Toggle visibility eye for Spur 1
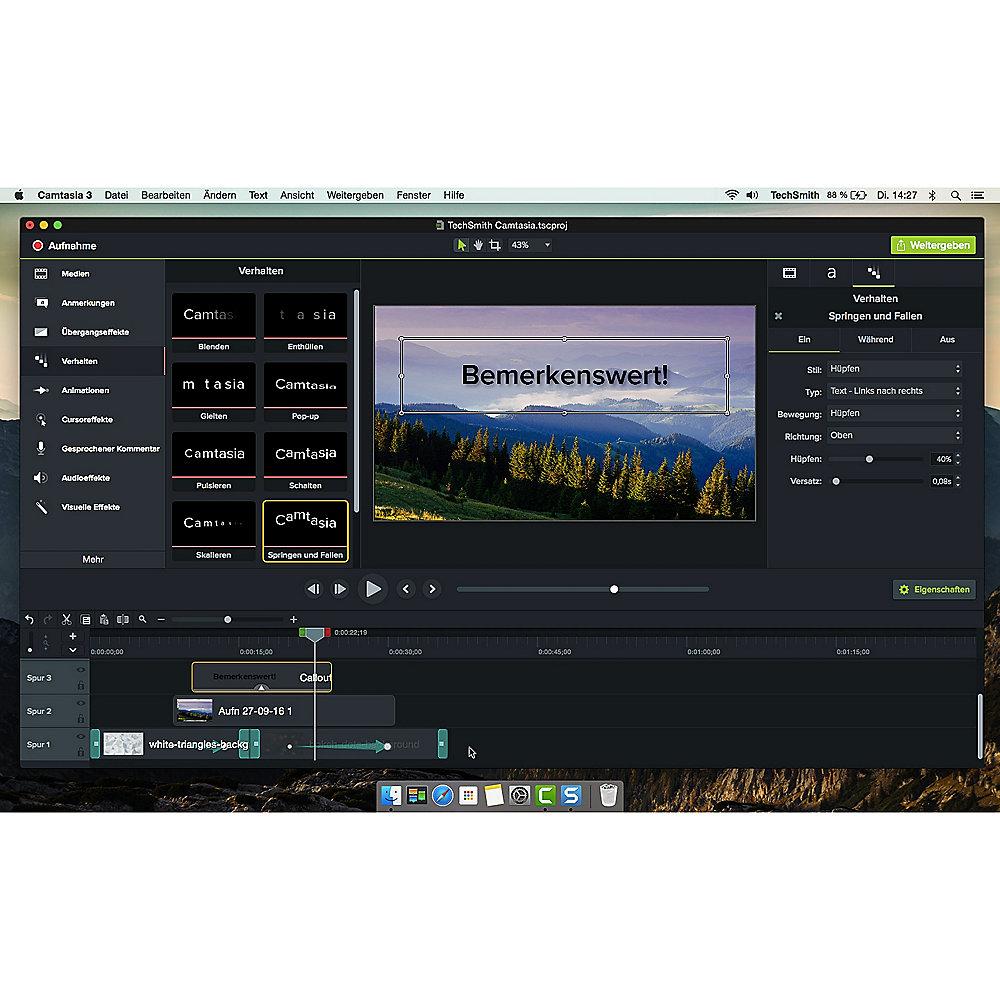 (x=80, y=737)
